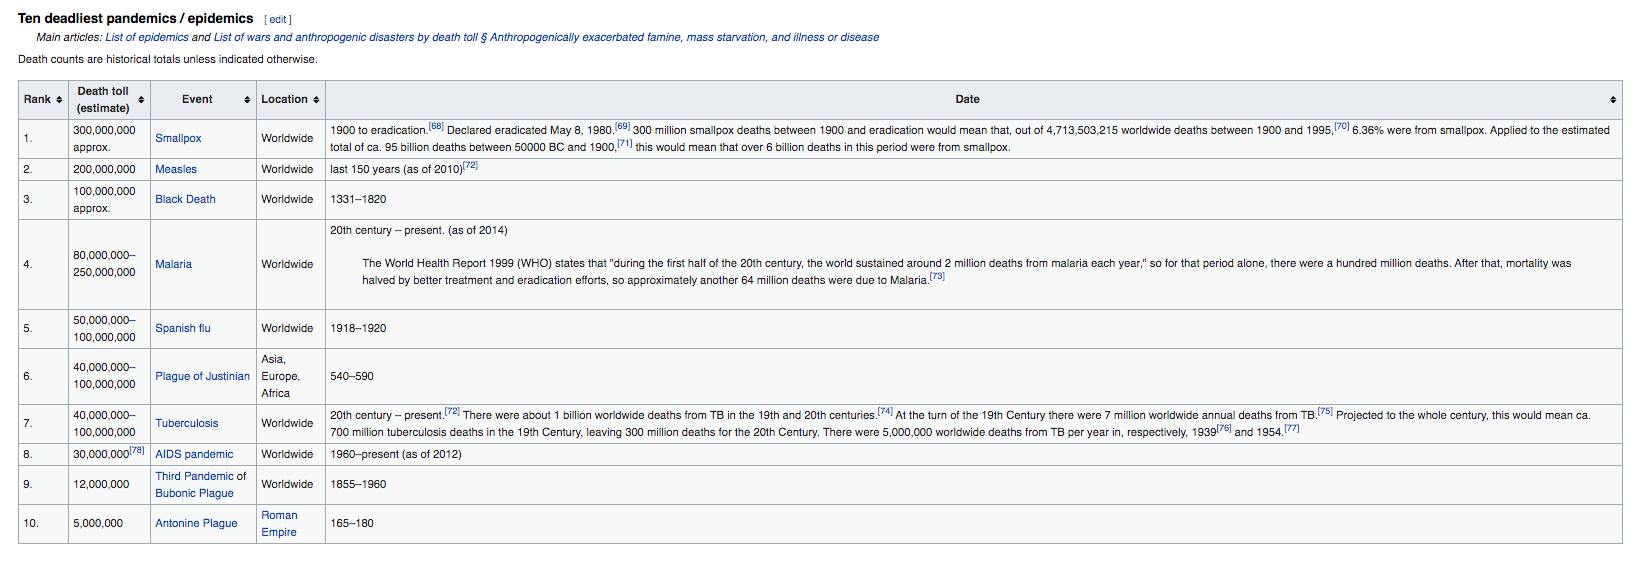Open the Antonine Plague link

[196, 523]
